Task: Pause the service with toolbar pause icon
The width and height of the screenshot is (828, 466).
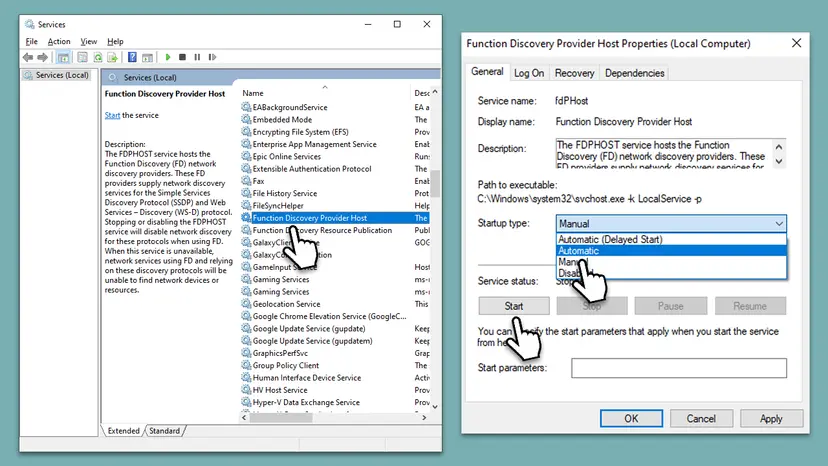Action: [x=197, y=57]
